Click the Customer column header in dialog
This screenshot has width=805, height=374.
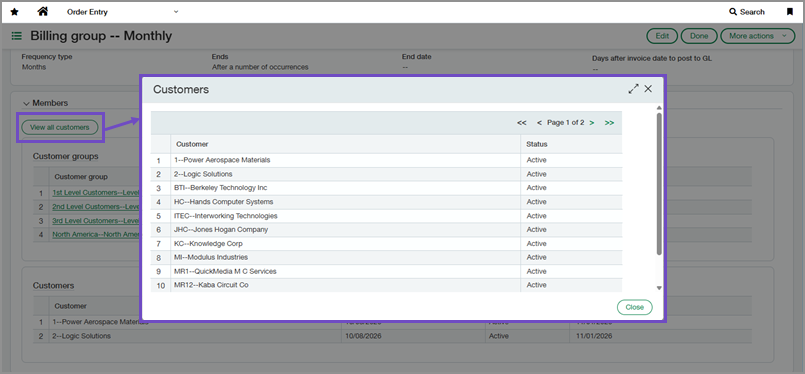pyautogui.click(x=346, y=144)
